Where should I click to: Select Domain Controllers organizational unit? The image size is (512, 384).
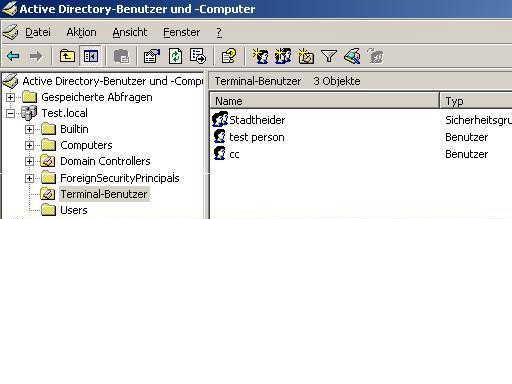point(105,161)
